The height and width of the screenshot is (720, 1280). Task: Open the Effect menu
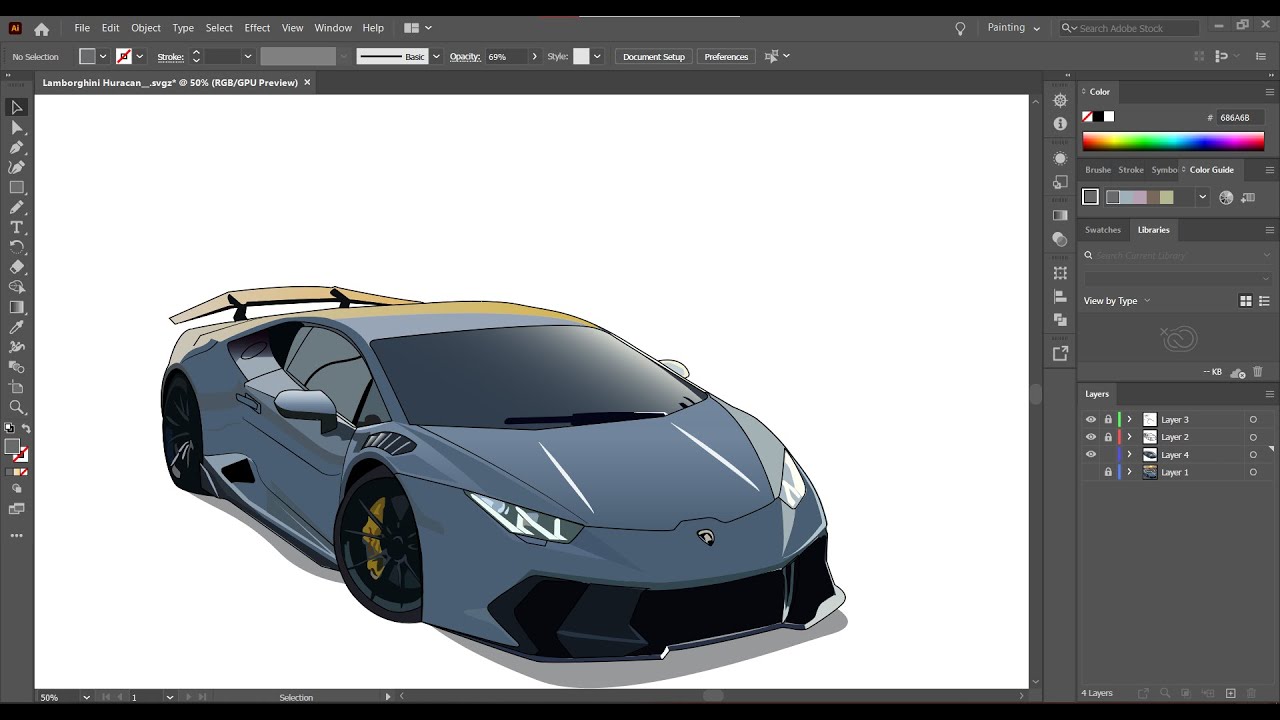257,28
